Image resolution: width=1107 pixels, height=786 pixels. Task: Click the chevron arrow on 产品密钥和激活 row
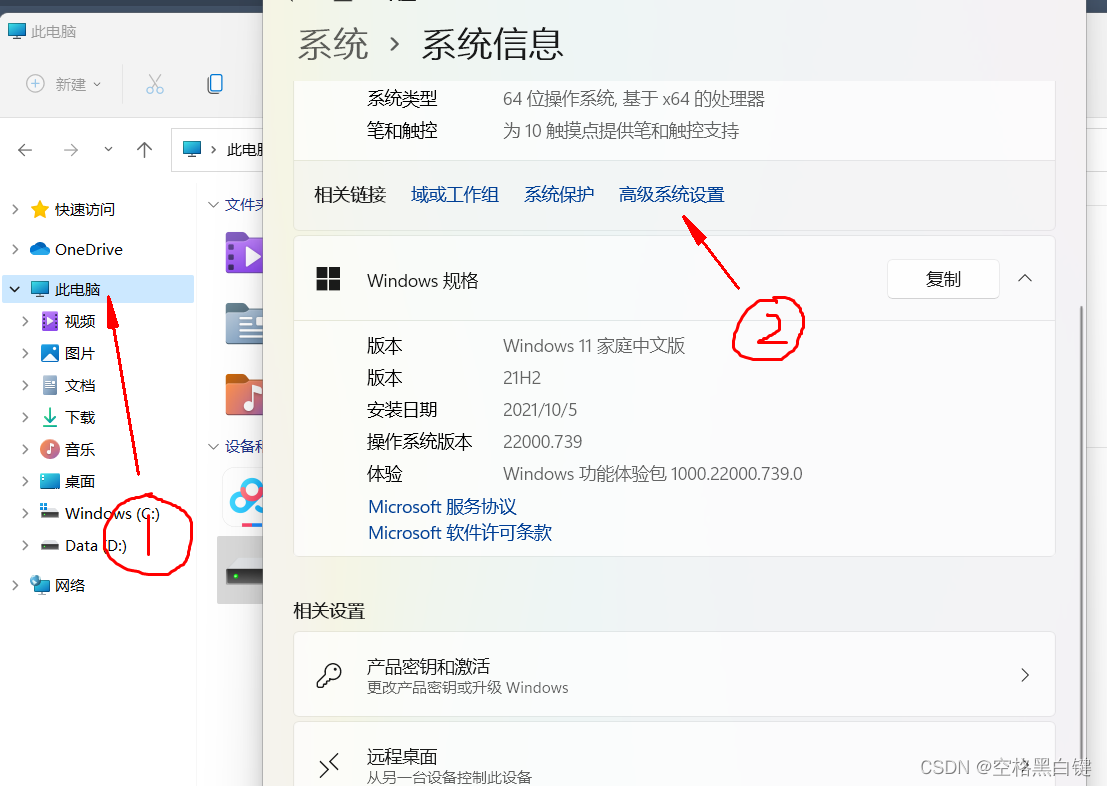1024,675
